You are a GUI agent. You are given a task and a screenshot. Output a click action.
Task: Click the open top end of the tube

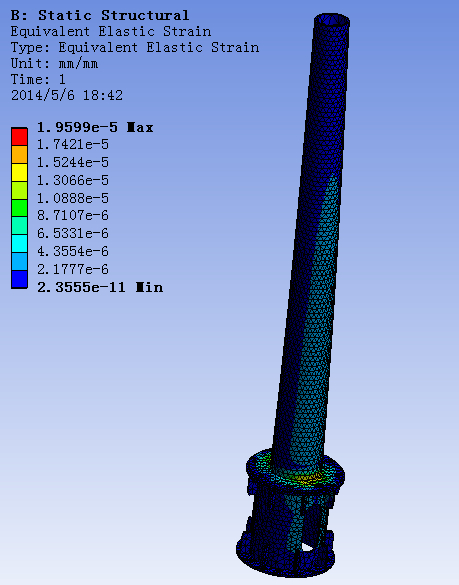pyautogui.click(x=332, y=20)
